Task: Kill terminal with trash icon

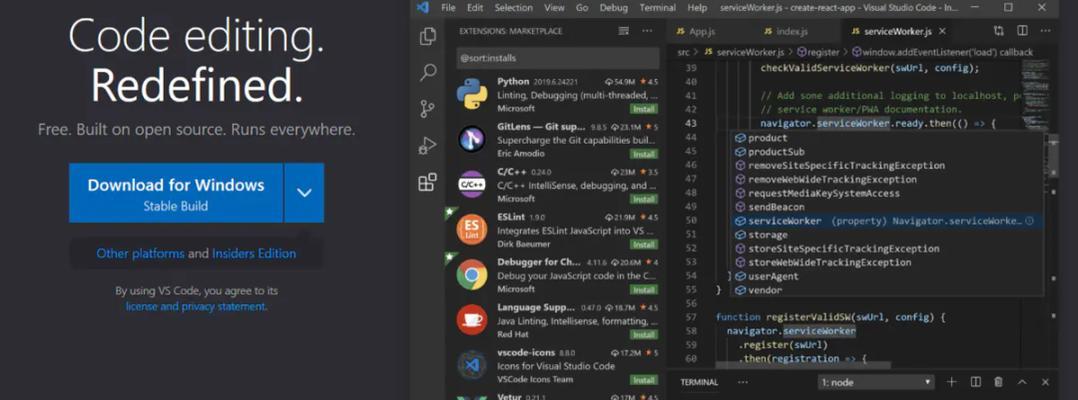Action: click(x=998, y=382)
